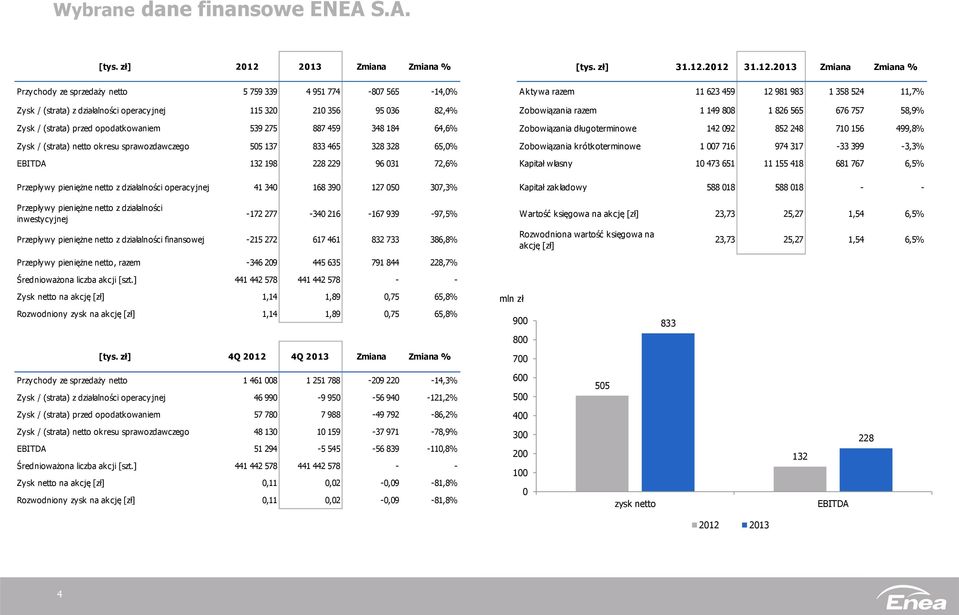Click the 'Przepływy pieniężne netto z działalności finansowej' label

(x=110, y=240)
